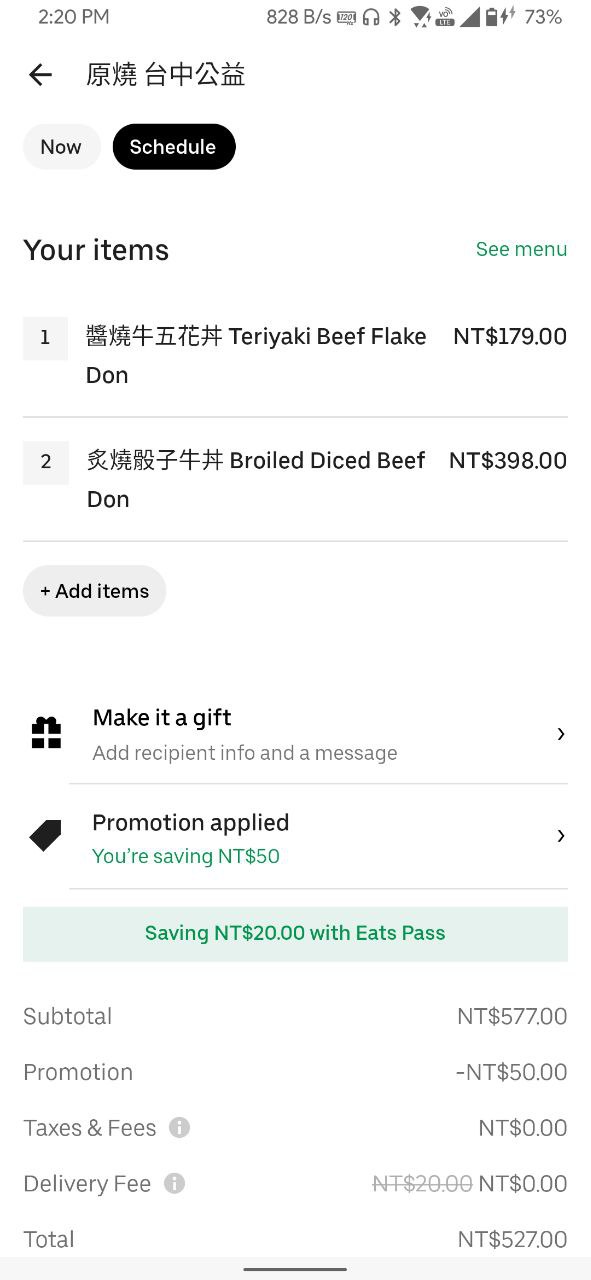Expand Promotion applied chevron
591x1280 pixels.
(561, 836)
